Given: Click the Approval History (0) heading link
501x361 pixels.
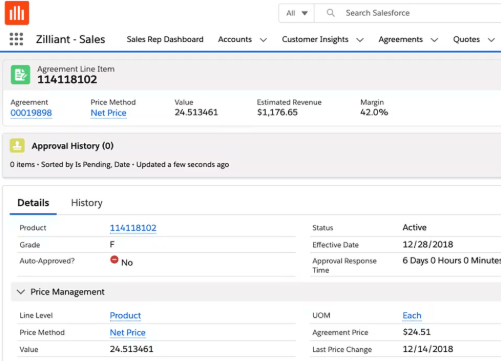Looking at the screenshot, I should click(72, 146).
